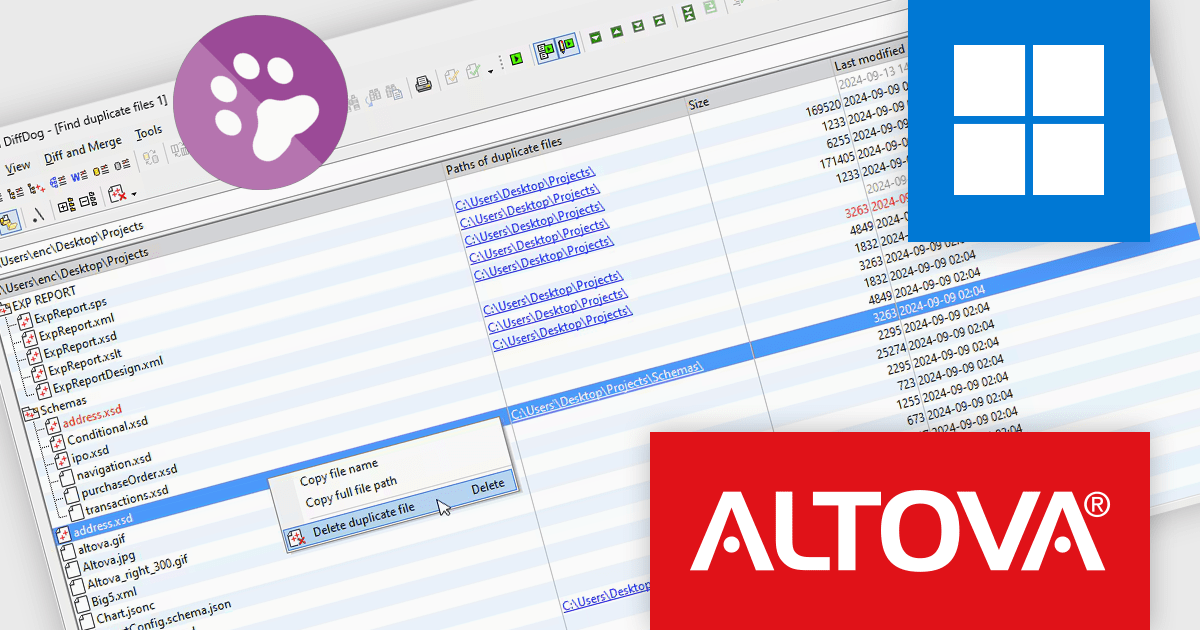Select the red address.xsd under Schemas

(91, 416)
